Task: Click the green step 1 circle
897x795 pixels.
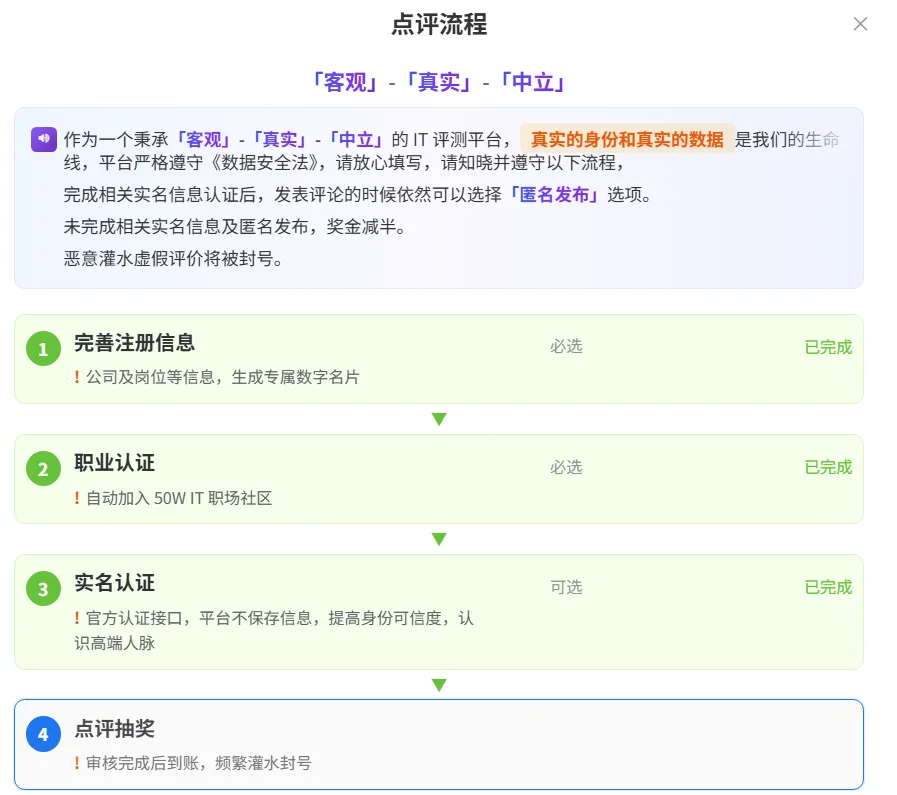Action: [43, 348]
